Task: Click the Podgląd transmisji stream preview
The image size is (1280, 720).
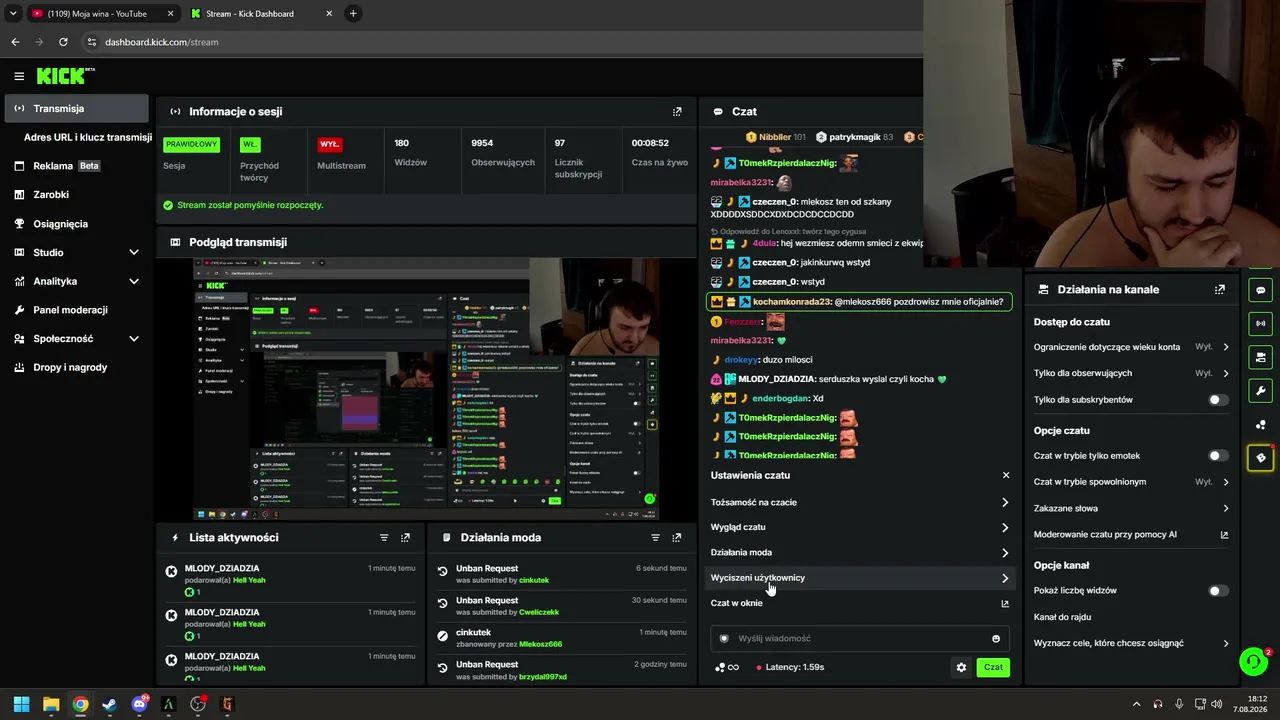Action: (x=426, y=389)
